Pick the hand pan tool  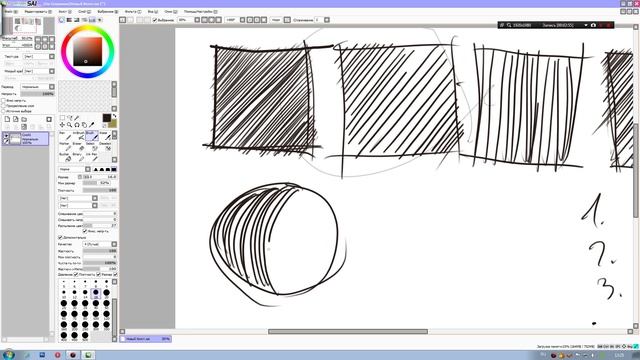(x=84, y=125)
